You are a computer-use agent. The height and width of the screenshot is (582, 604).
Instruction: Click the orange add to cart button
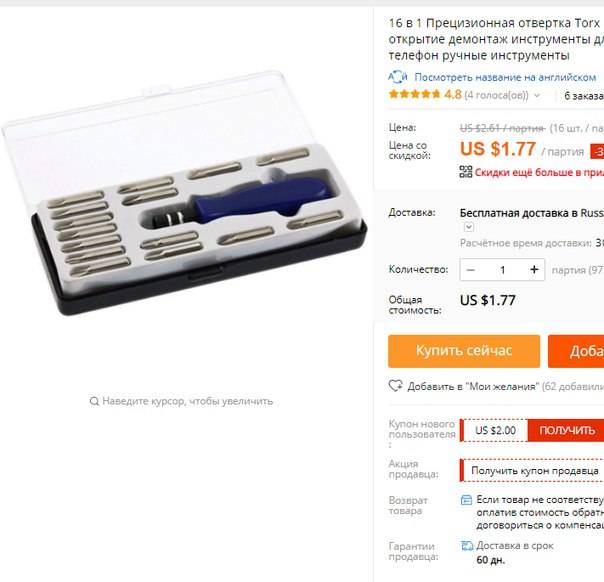576,351
